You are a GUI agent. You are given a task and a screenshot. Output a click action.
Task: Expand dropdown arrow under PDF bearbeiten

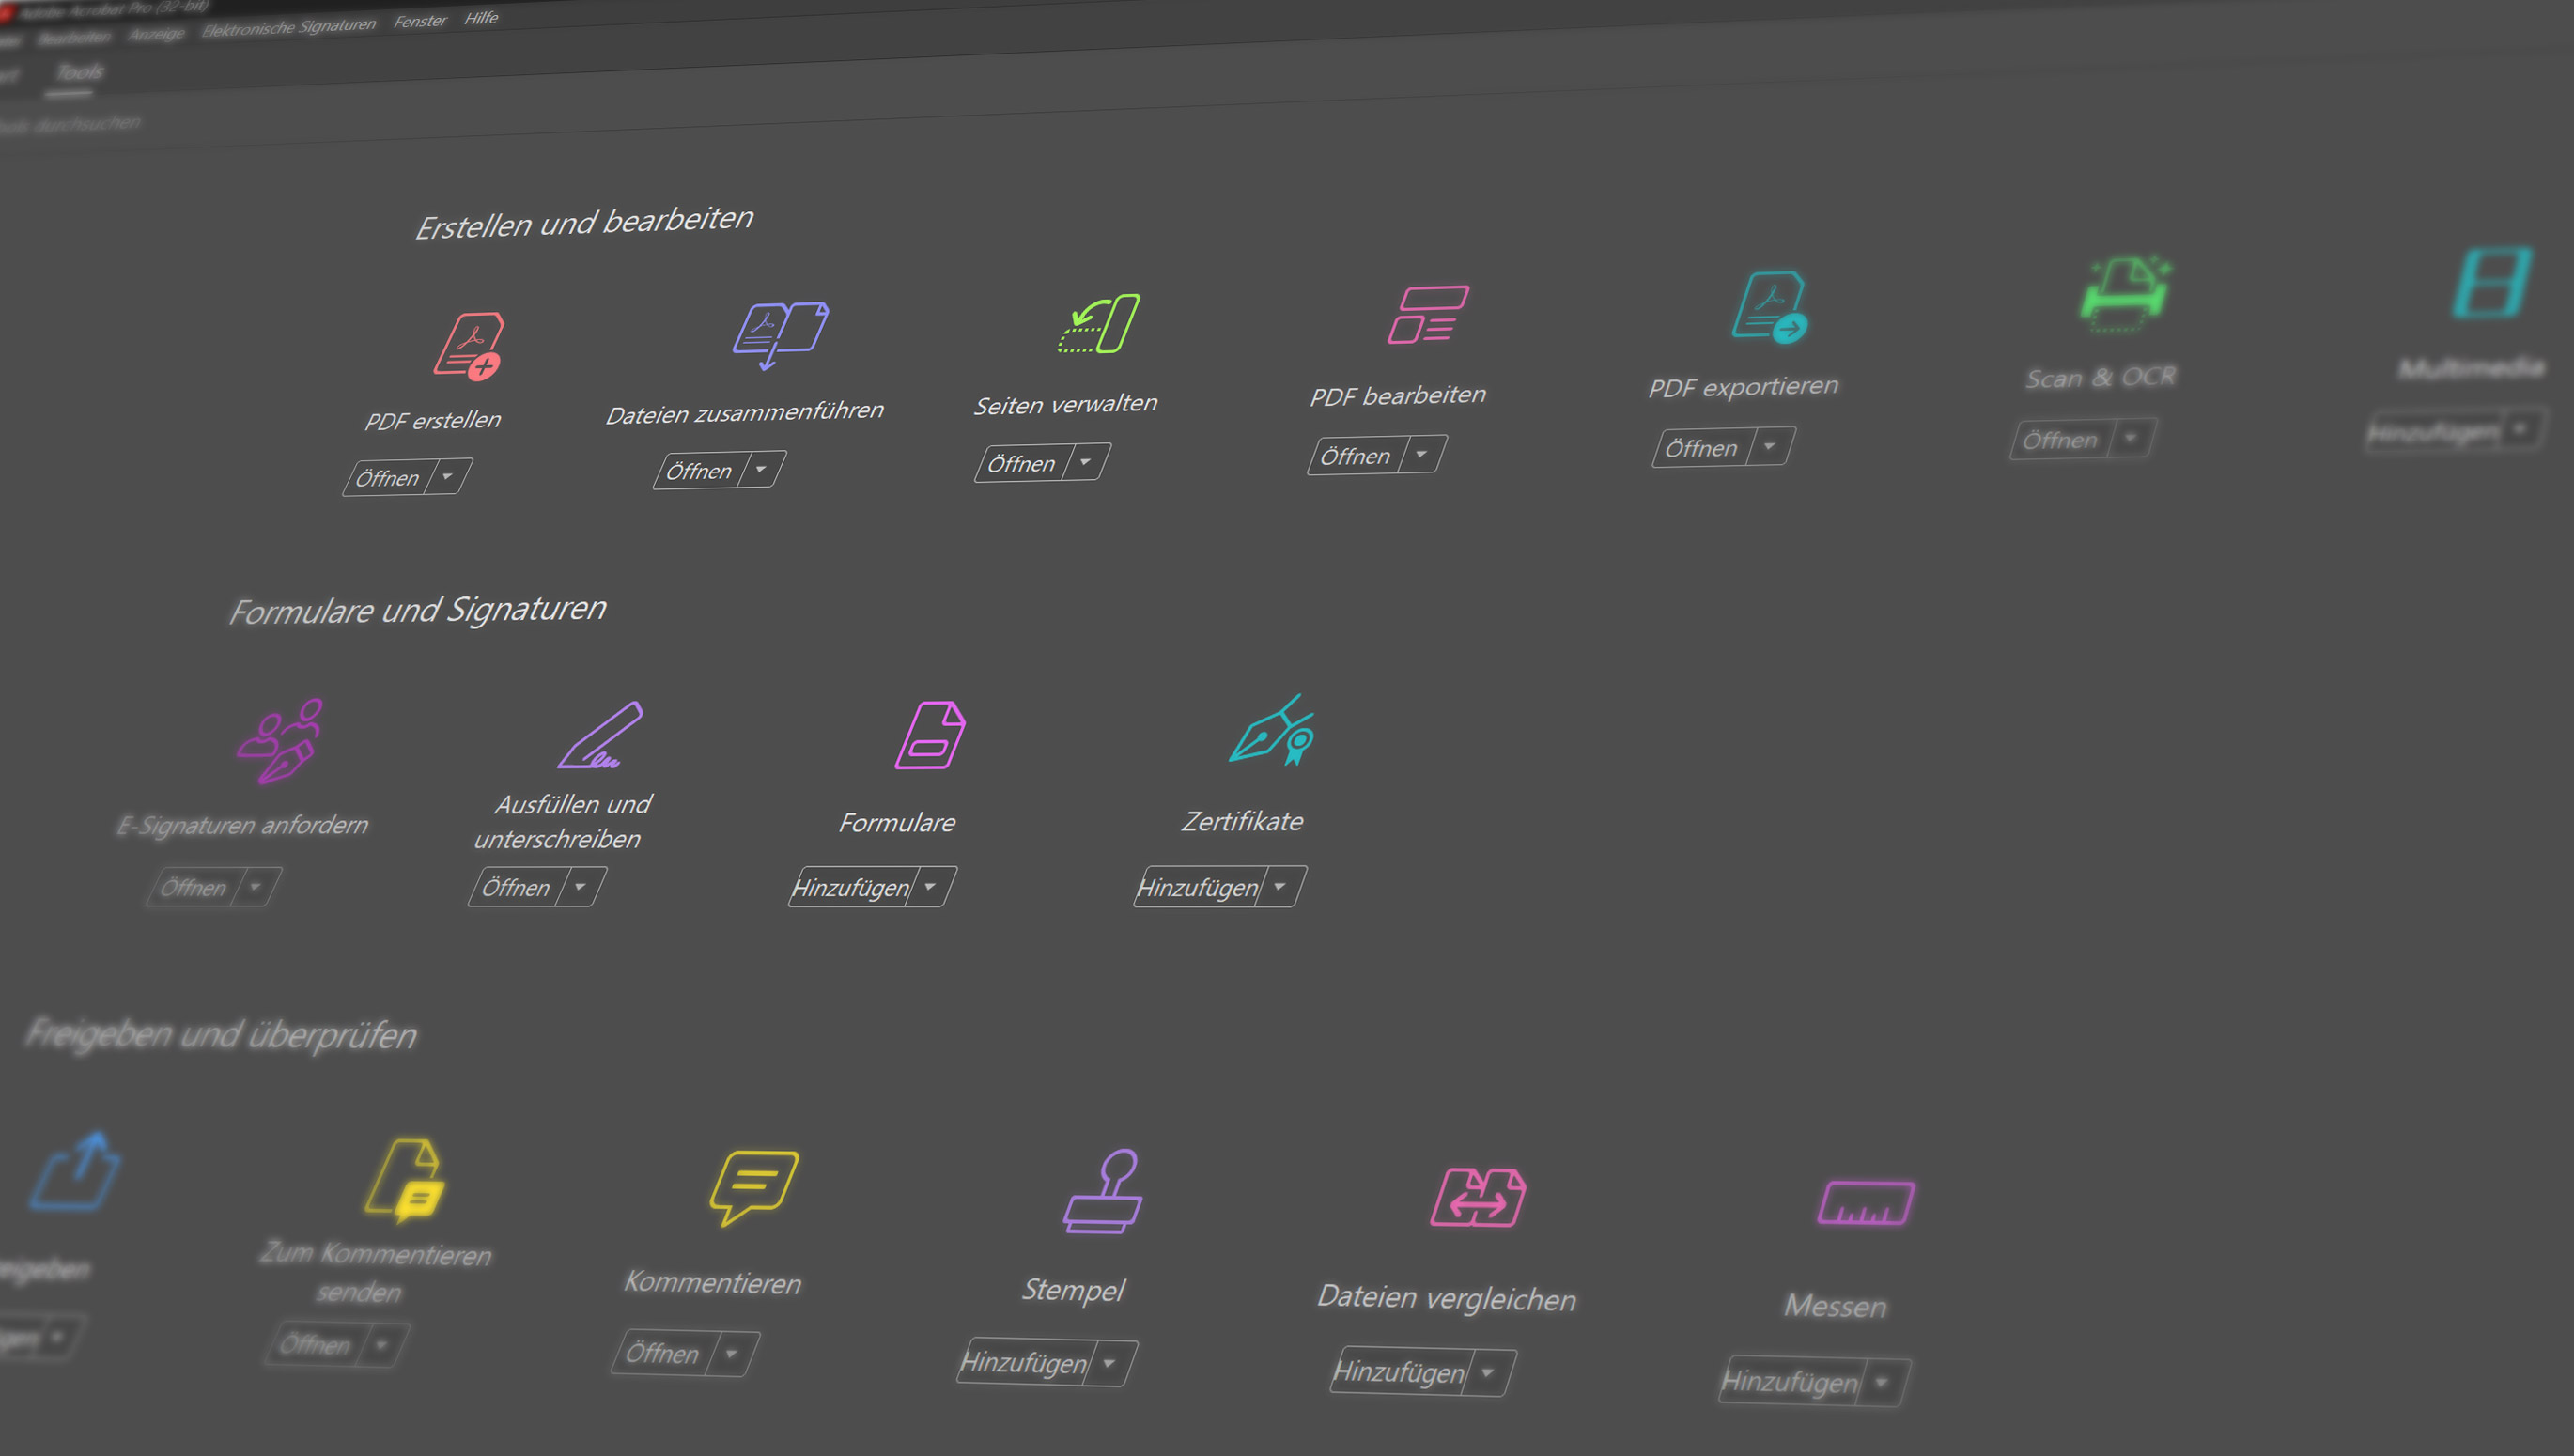(1421, 455)
